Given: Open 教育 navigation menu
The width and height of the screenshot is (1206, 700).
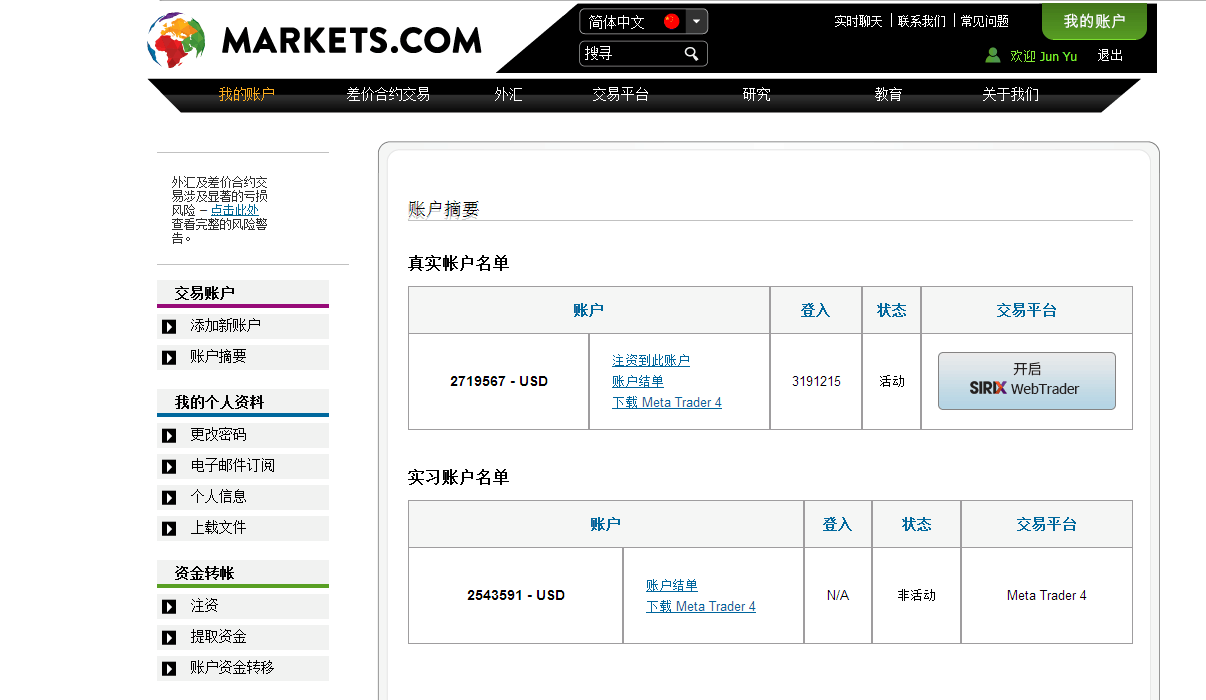Looking at the screenshot, I should point(888,95).
